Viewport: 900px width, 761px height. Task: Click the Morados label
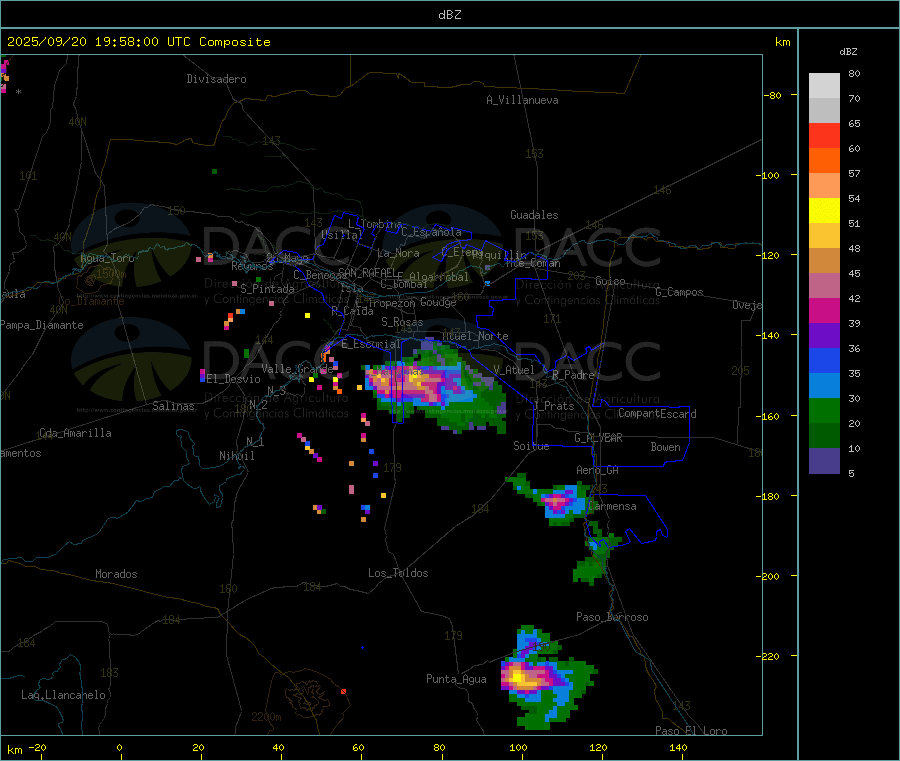[x=116, y=574]
